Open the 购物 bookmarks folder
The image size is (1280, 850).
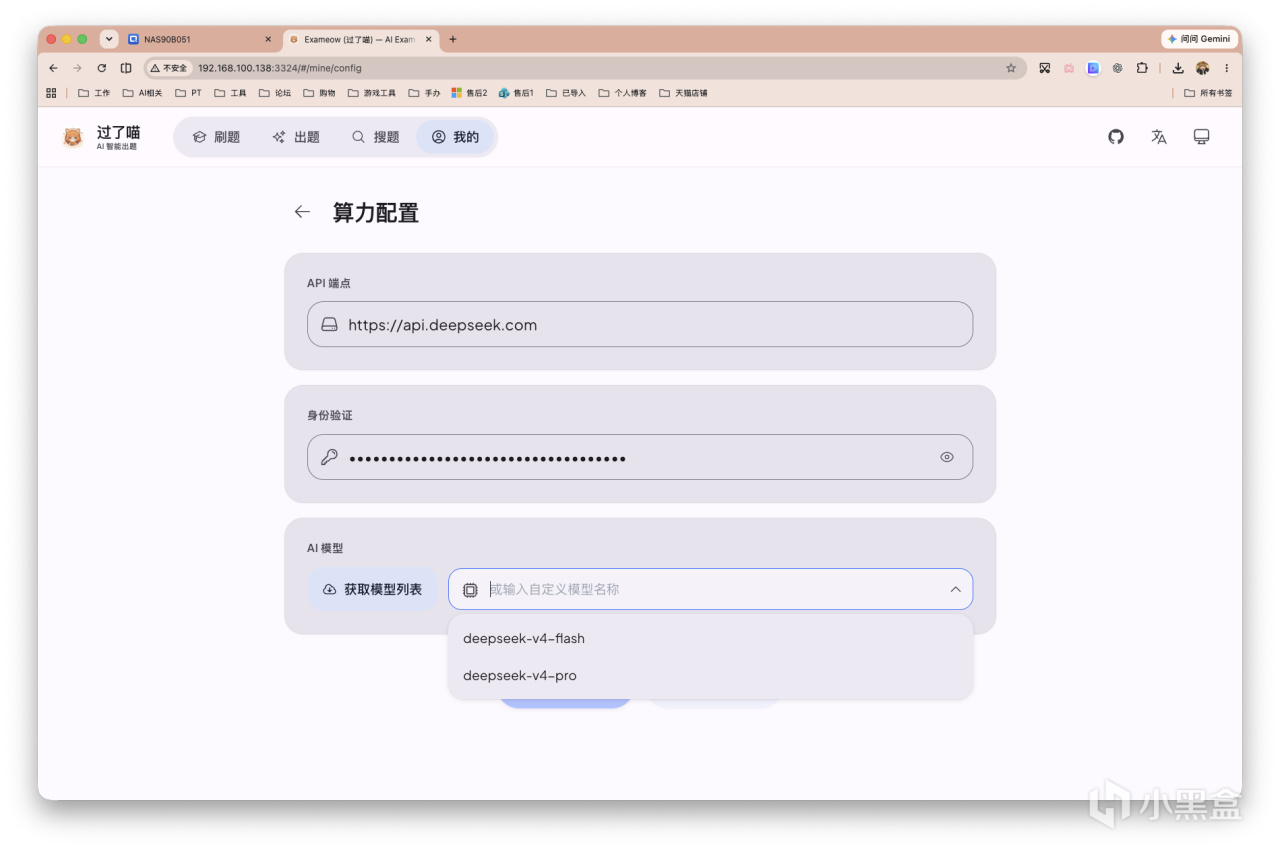pos(319,93)
